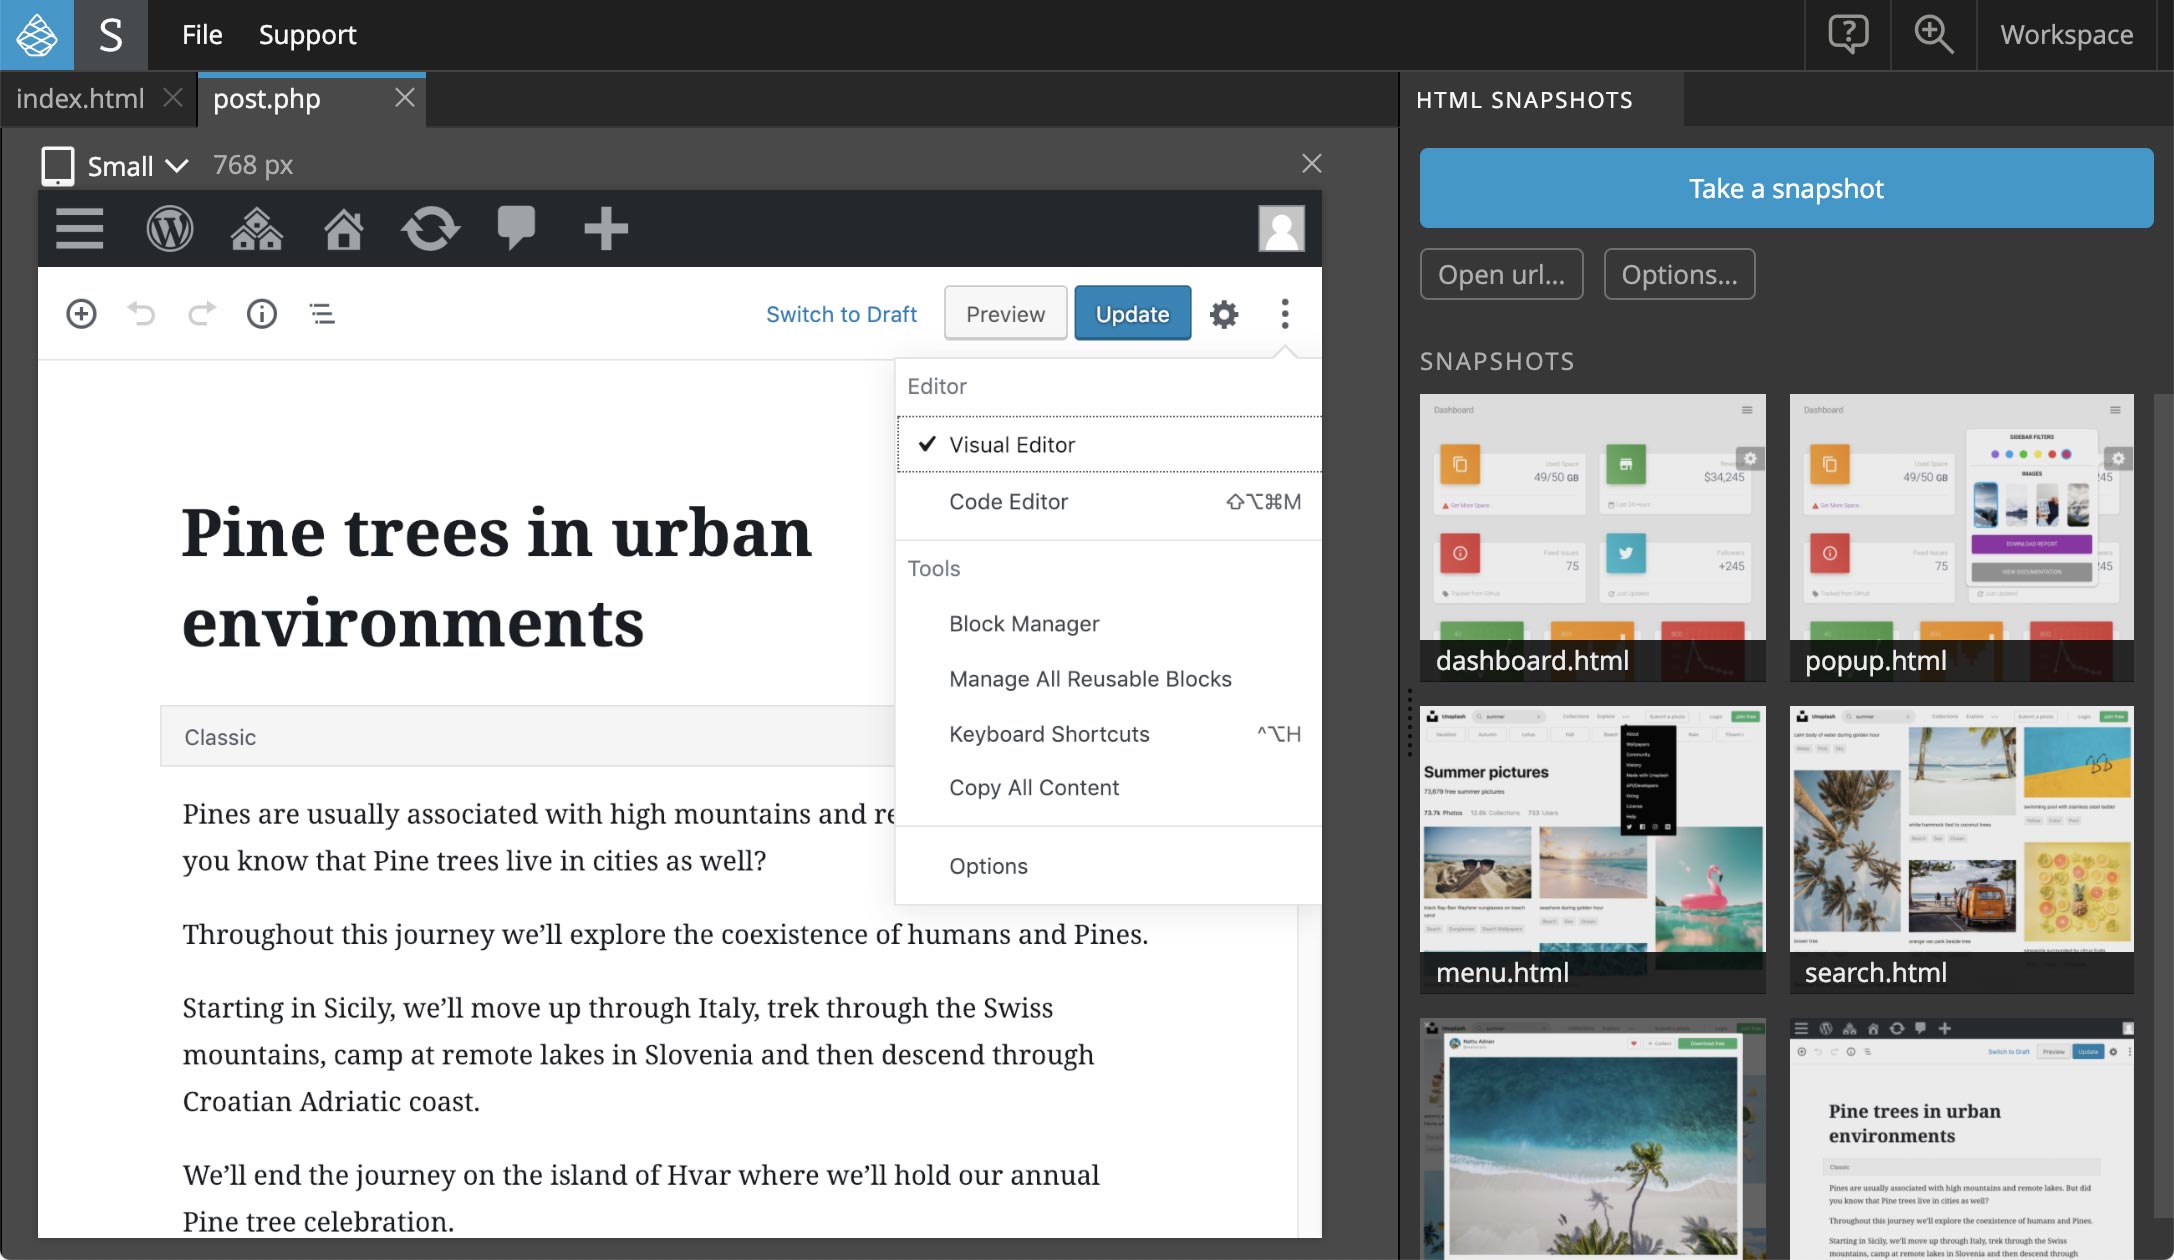Toggle to Code Editor view
2174x1260 pixels.
[x=1009, y=500]
